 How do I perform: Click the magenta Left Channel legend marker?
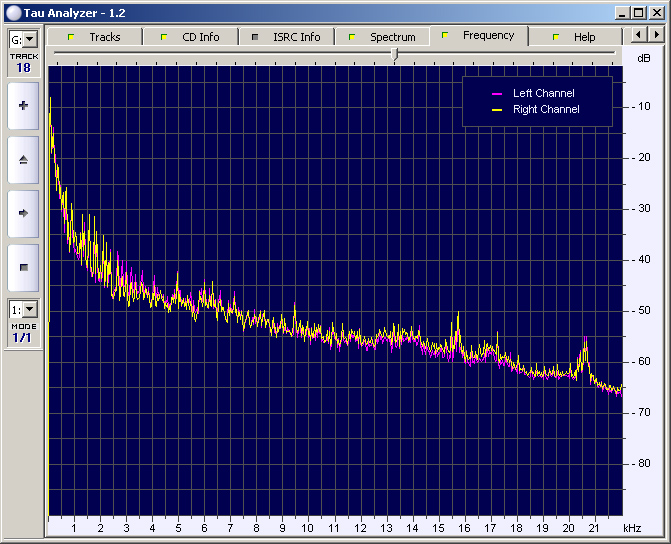[x=495, y=94]
